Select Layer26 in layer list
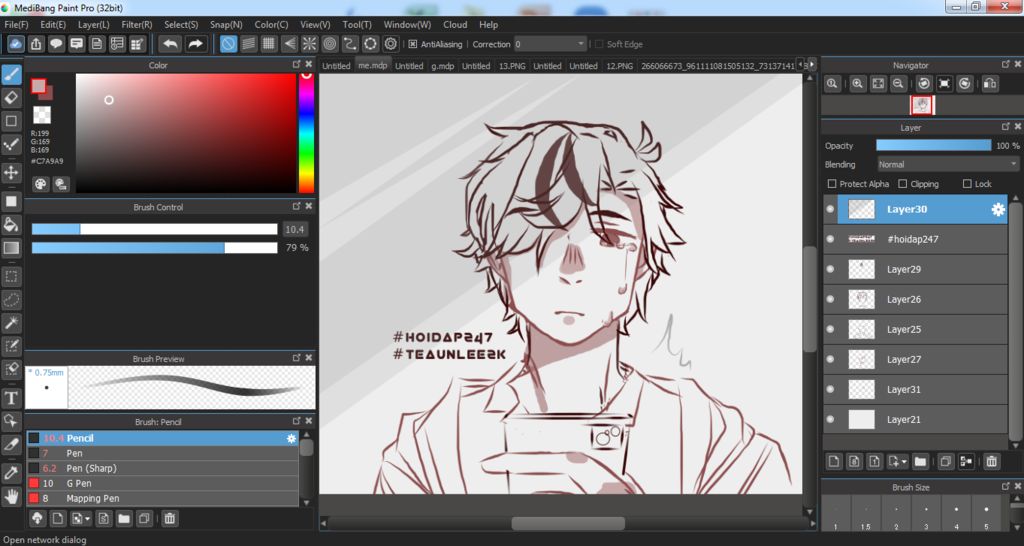1024x546 pixels. (x=915, y=300)
